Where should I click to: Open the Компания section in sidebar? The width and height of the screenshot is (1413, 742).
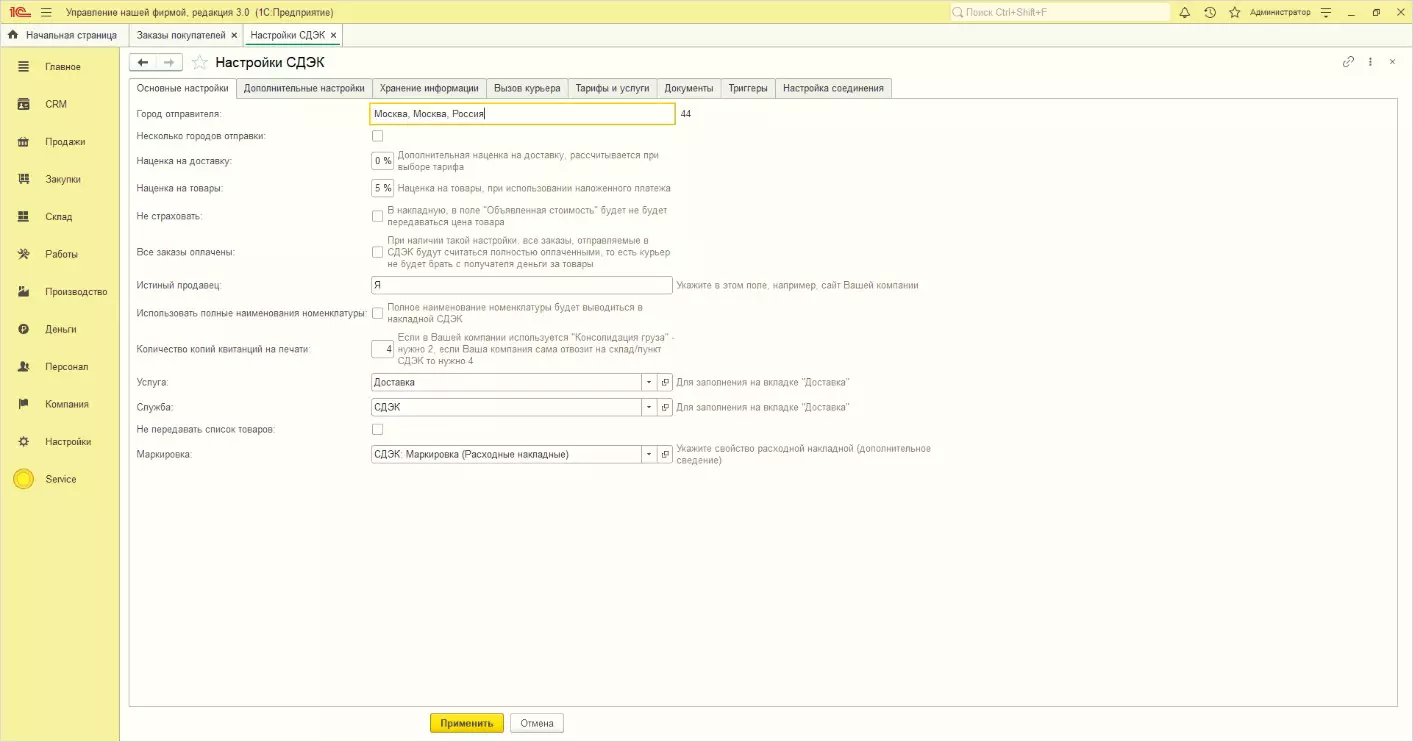point(60,404)
